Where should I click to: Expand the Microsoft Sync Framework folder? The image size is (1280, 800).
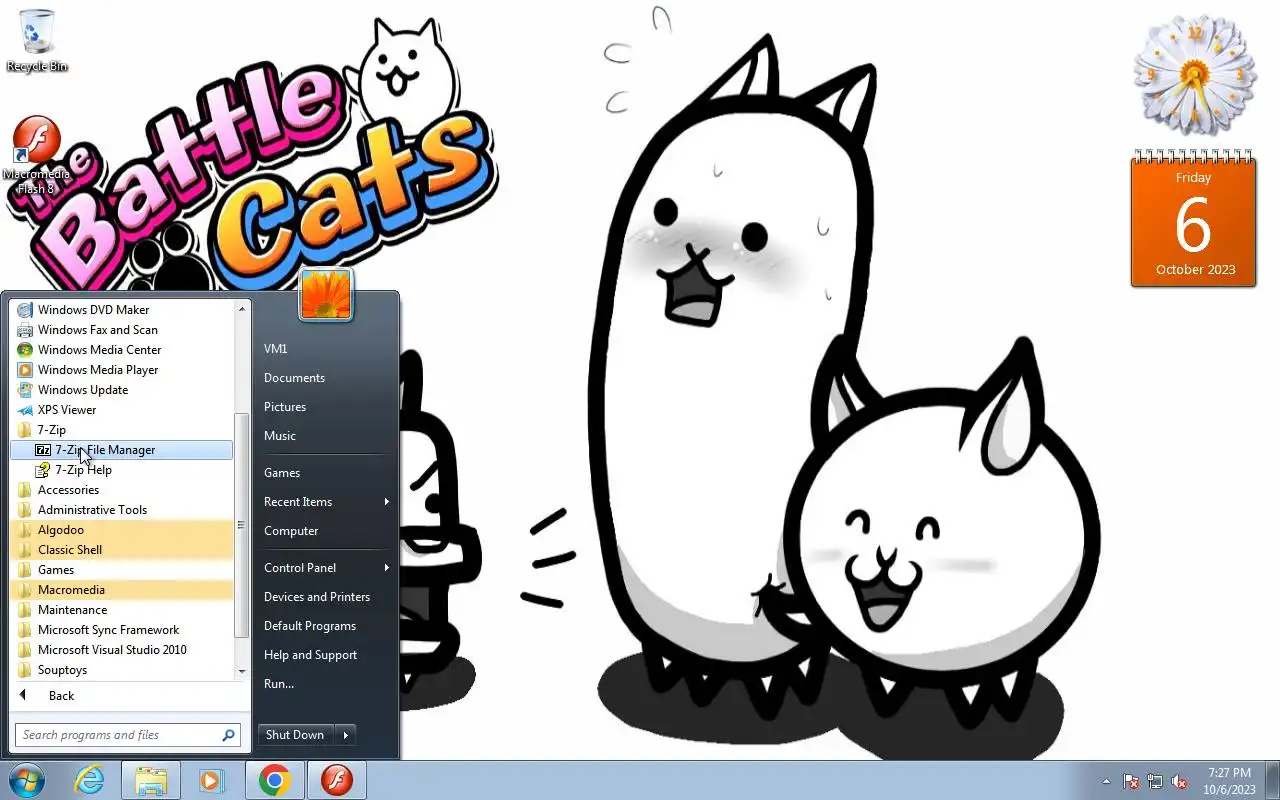[x=121, y=630]
